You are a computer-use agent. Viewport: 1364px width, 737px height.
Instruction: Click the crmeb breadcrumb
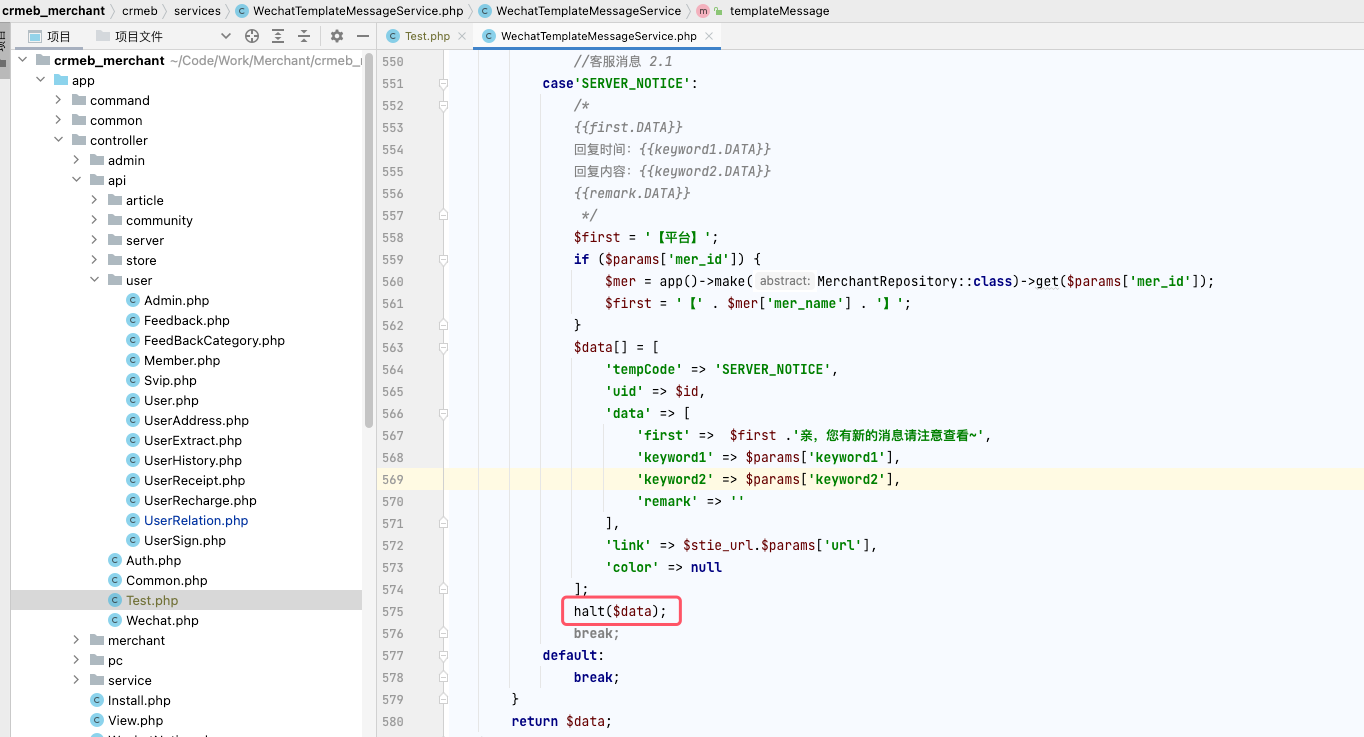[x=140, y=11]
